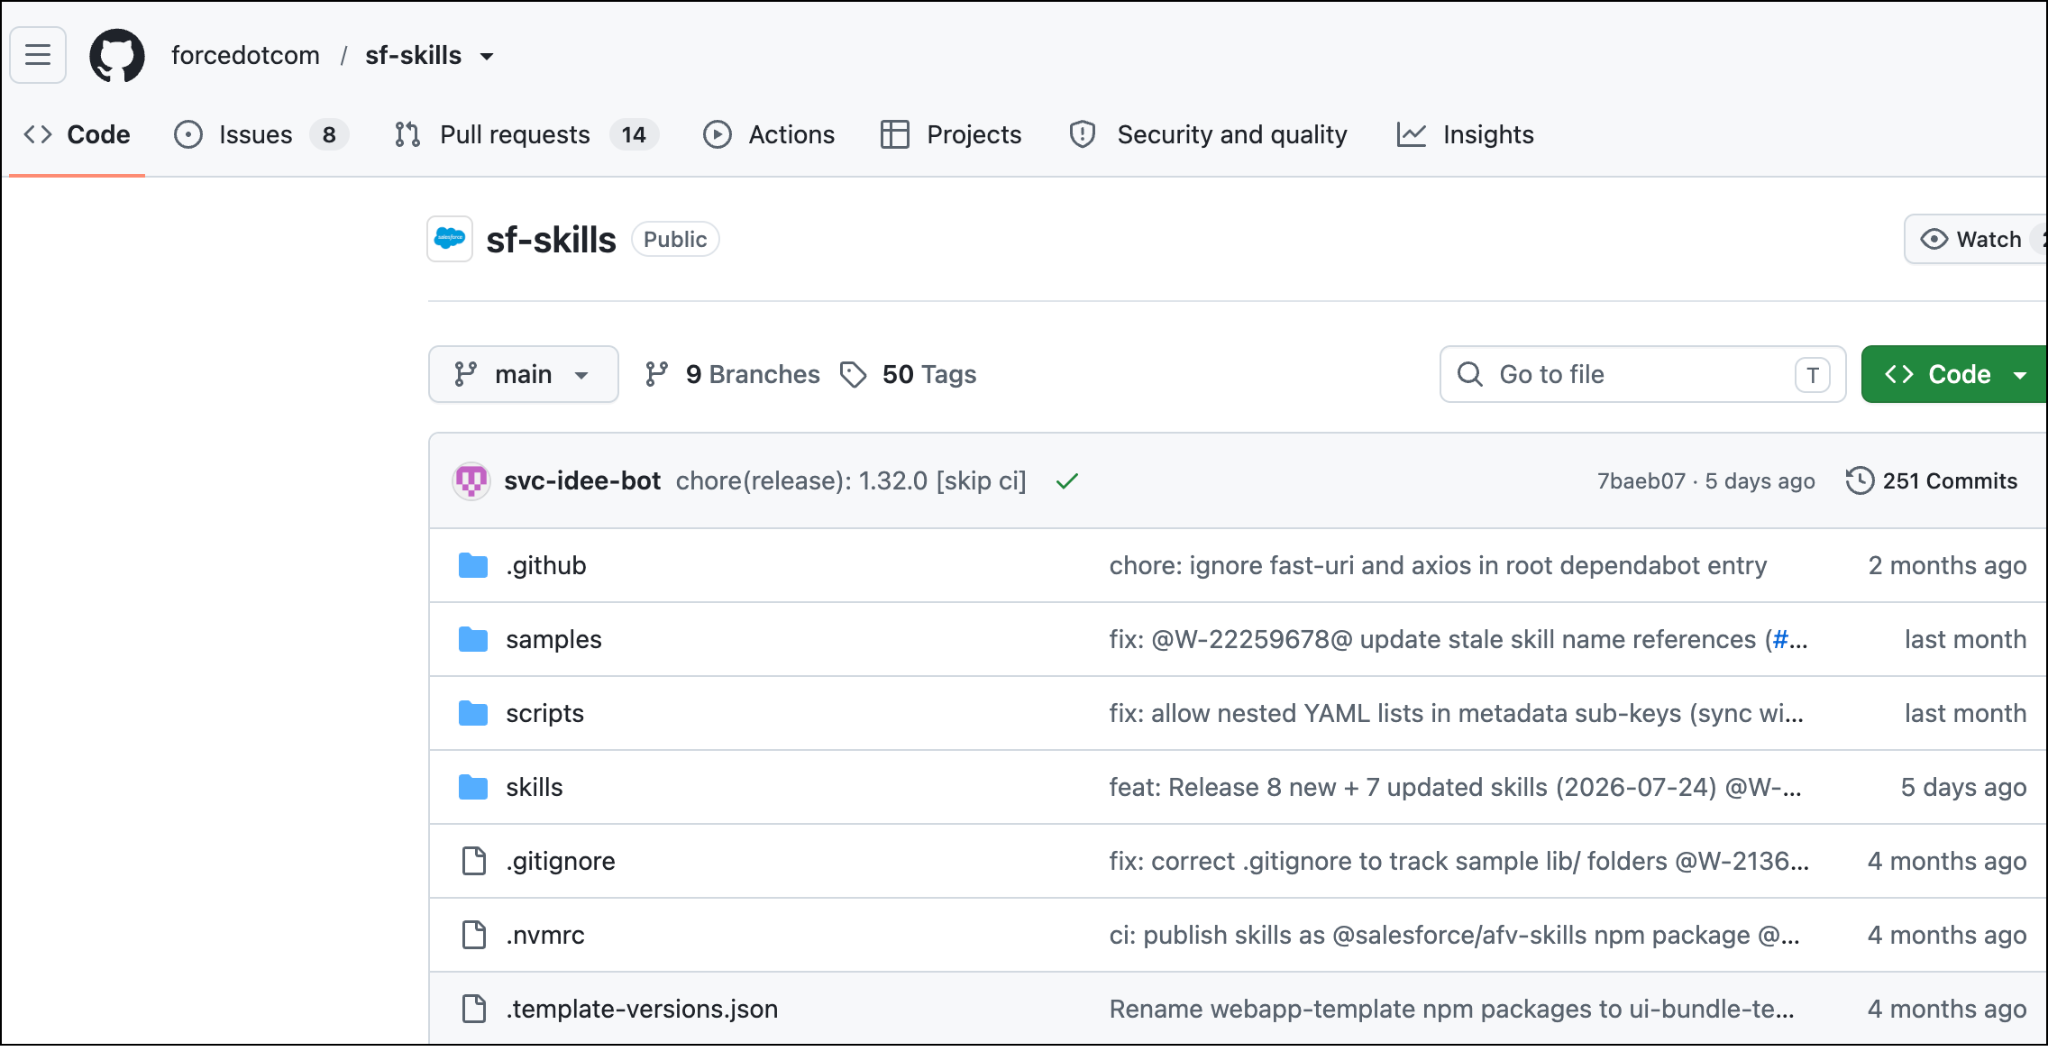Click the GitHub octocat logo

(117, 55)
